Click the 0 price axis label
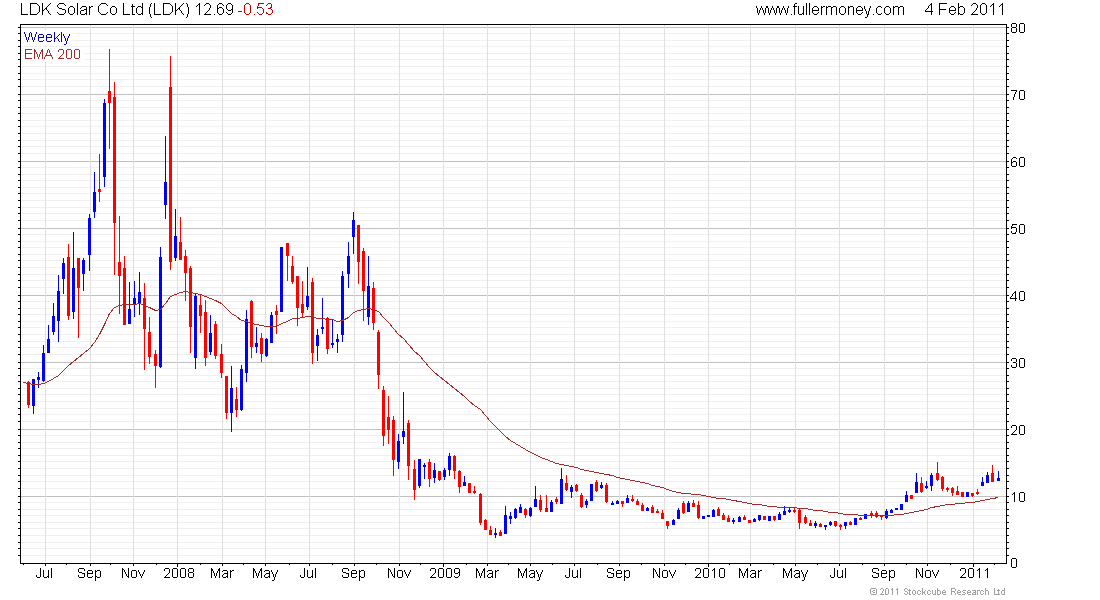1100x600 pixels. 1013,563
